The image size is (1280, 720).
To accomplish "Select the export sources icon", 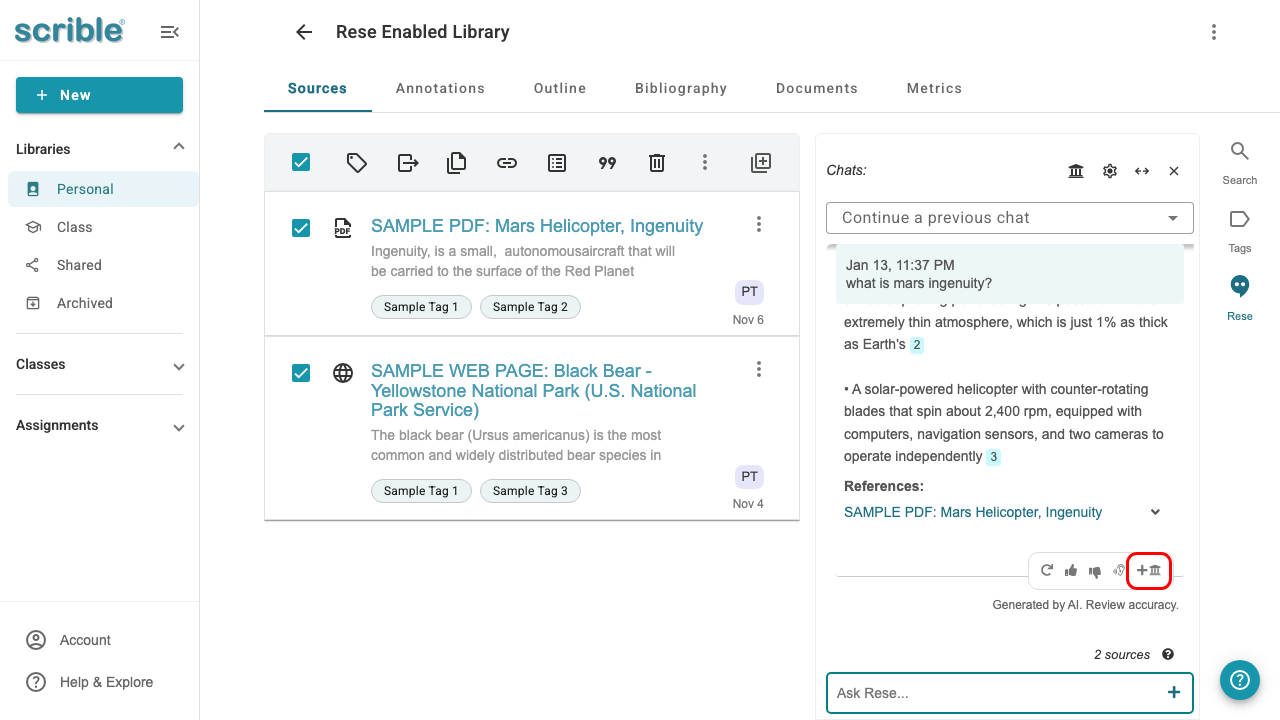I will point(407,162).
